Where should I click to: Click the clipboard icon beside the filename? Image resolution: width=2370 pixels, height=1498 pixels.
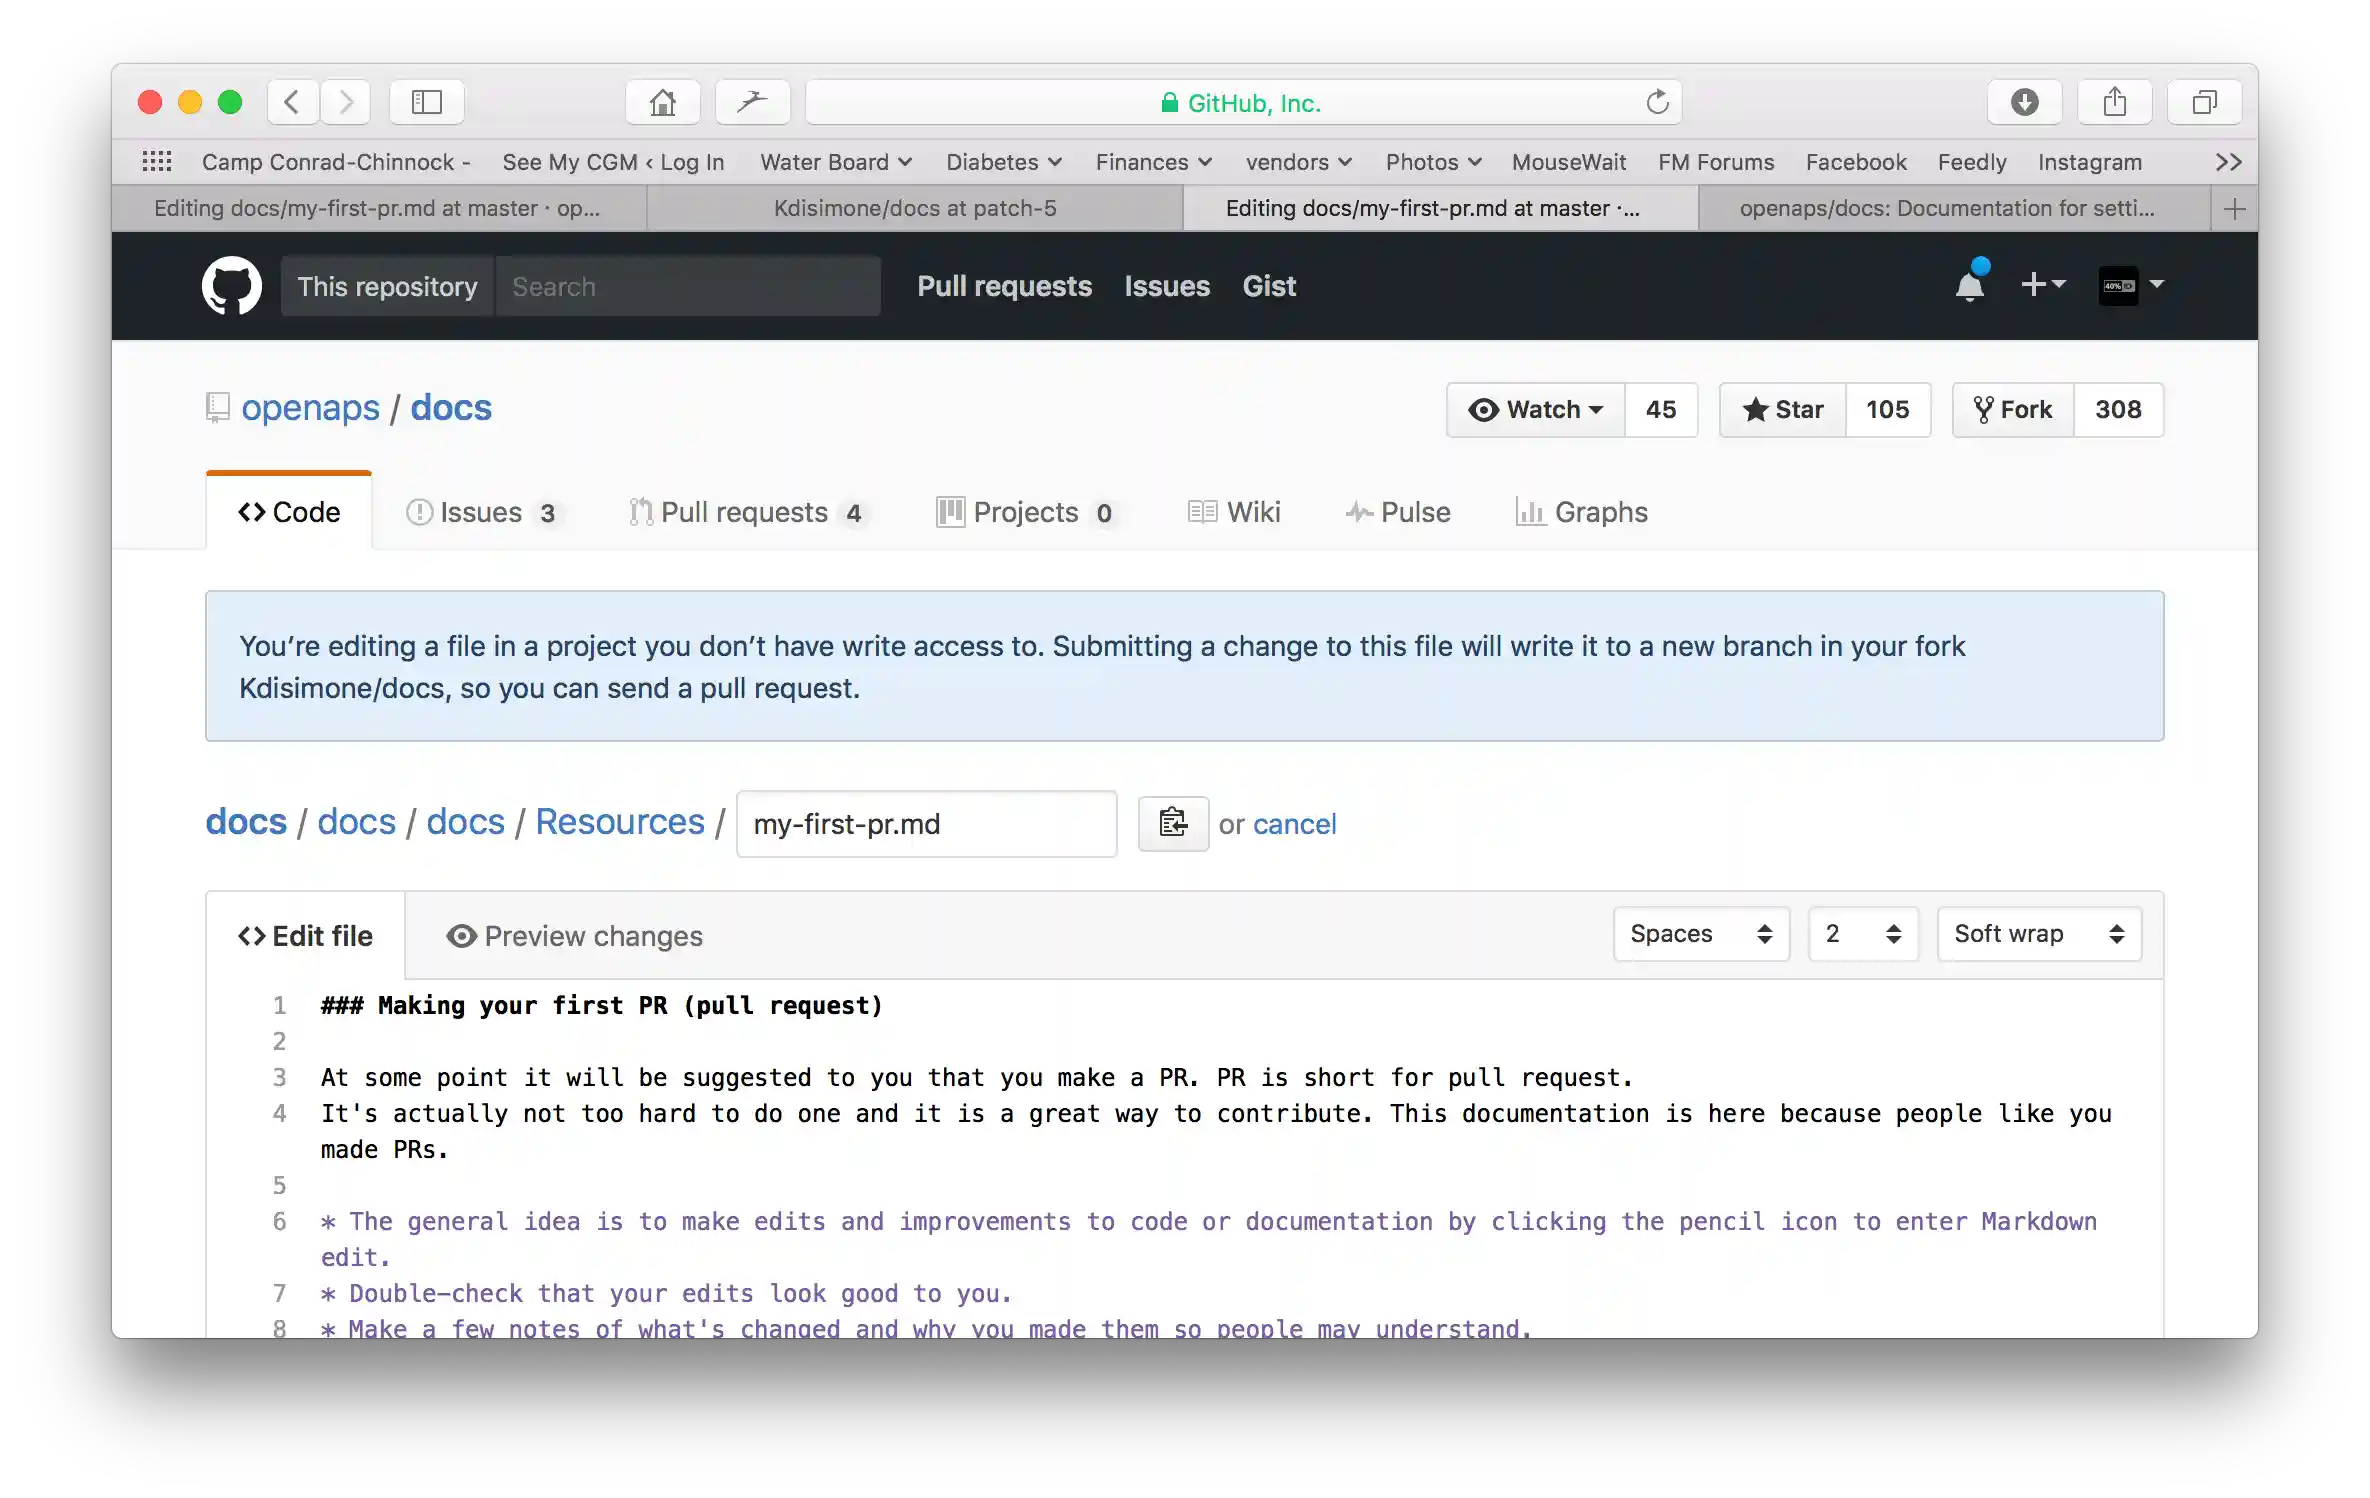(1173, 823)
